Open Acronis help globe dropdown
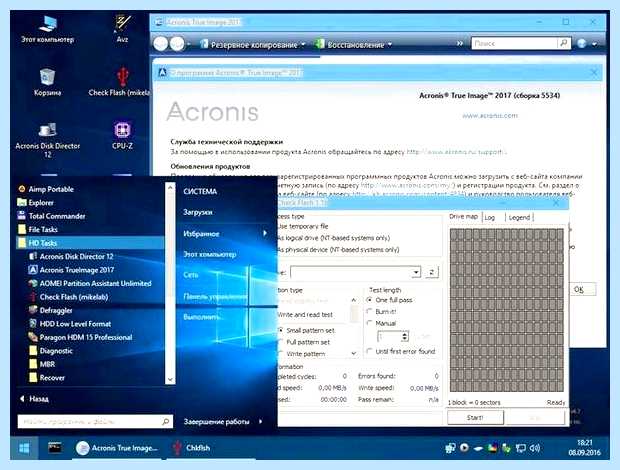Image resolution: width=620 pixels, height=470 pixels. pyautogui.click(x=587, y=43)
